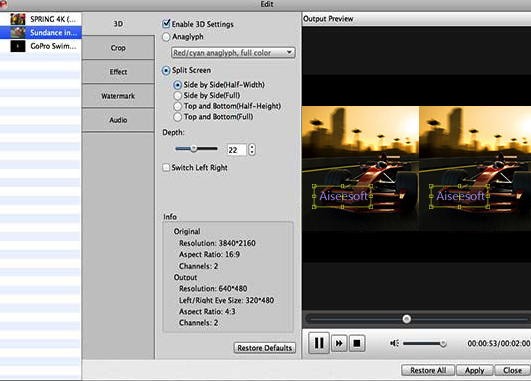The image size is (531, 381).
Task: Click the red window close button
Action: tap(3, 3)
